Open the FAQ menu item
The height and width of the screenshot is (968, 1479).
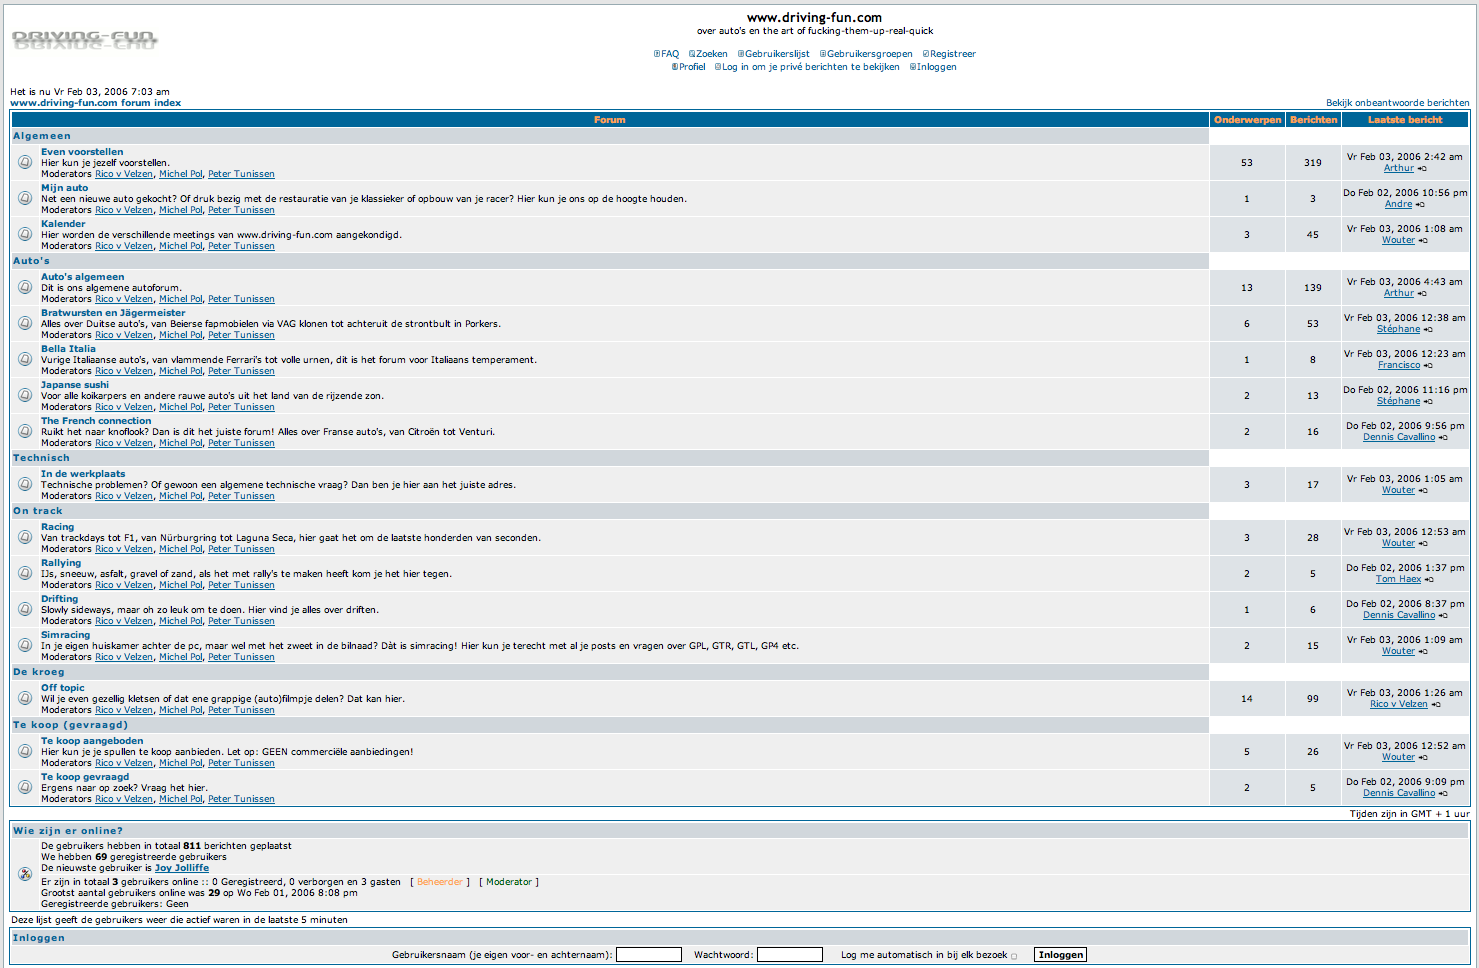(x=669, y=54)
